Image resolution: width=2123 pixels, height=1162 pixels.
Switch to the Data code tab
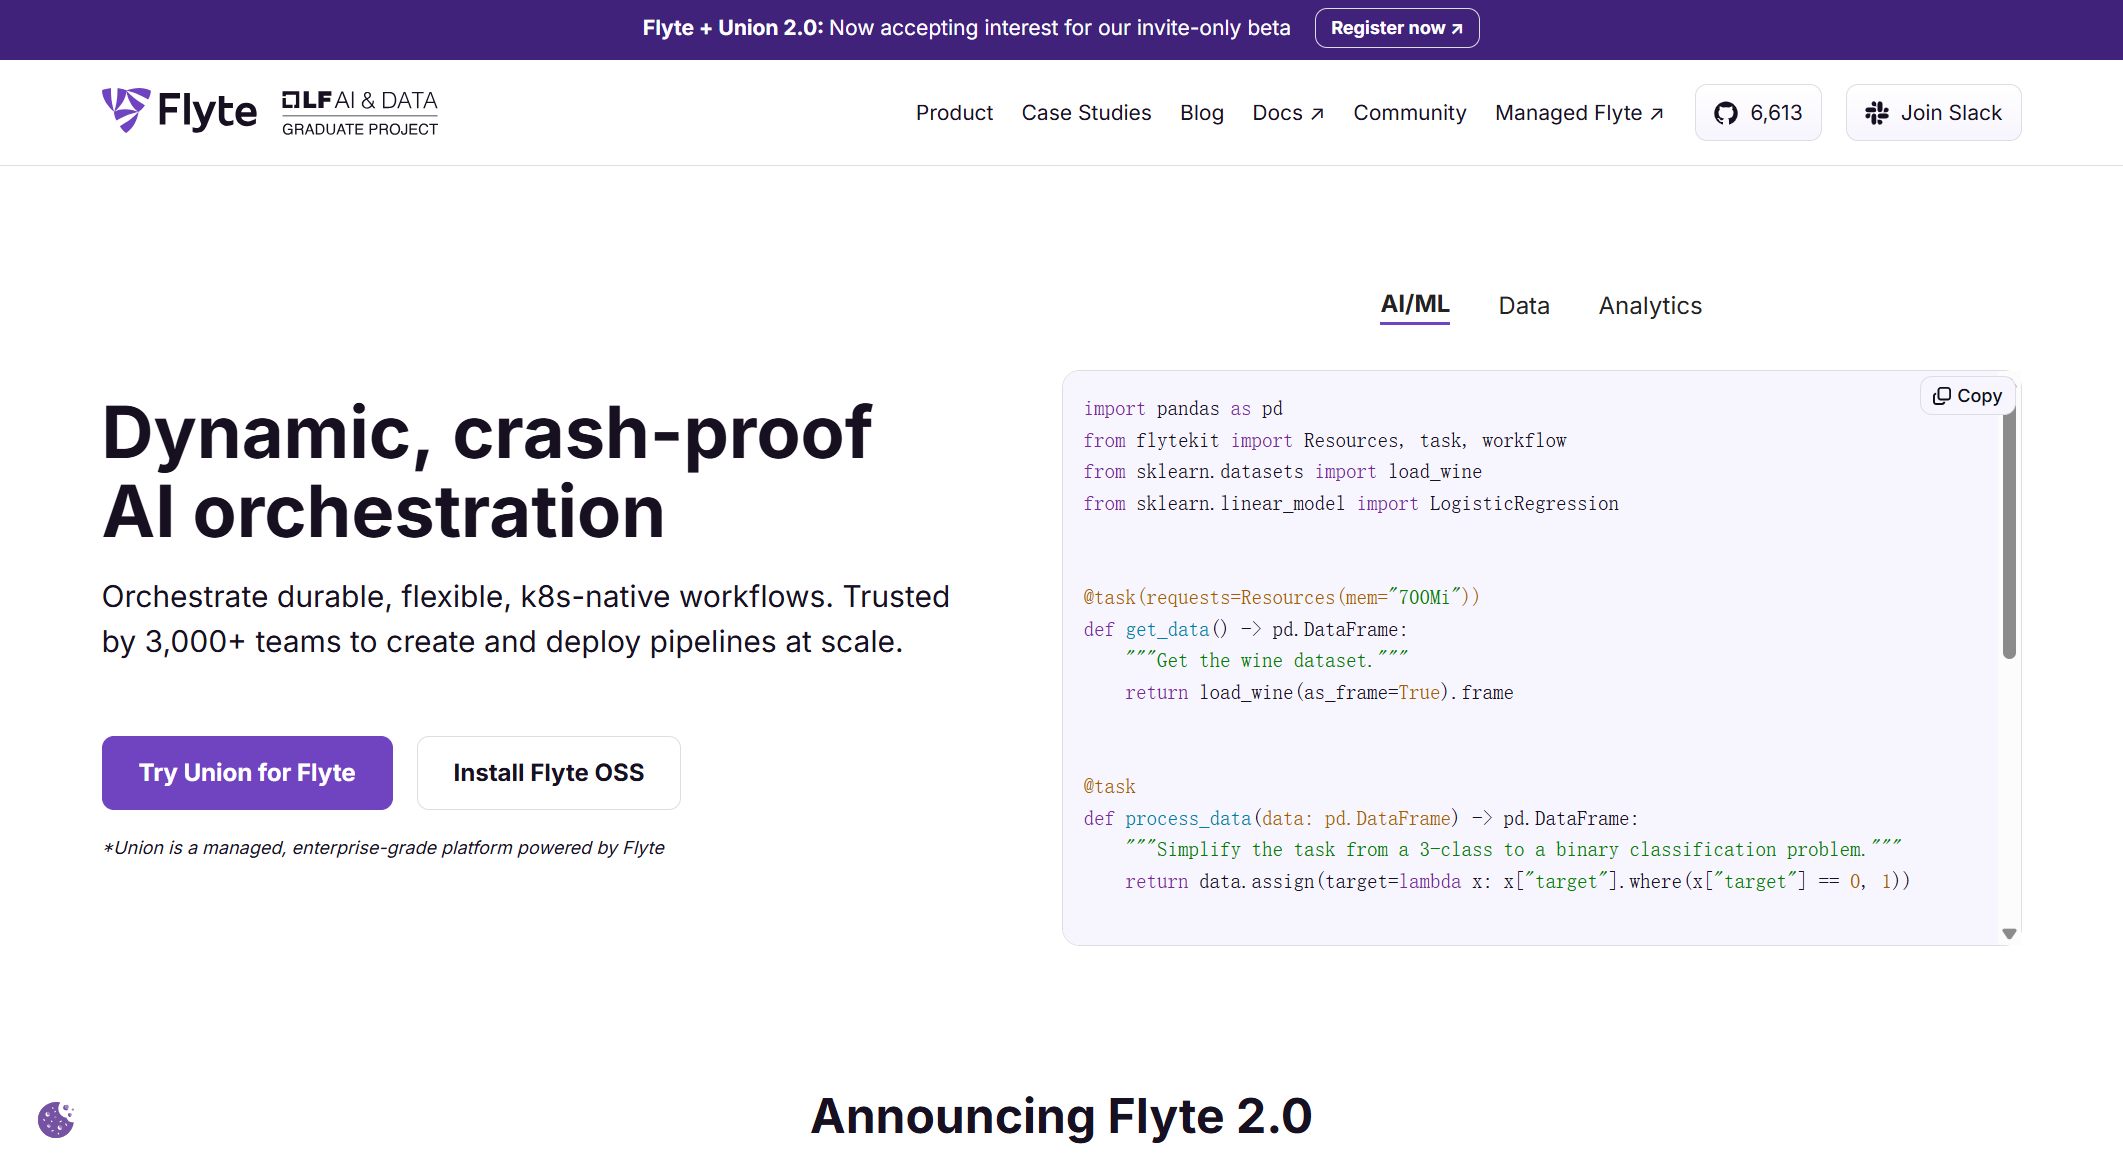click(1523, 305)
